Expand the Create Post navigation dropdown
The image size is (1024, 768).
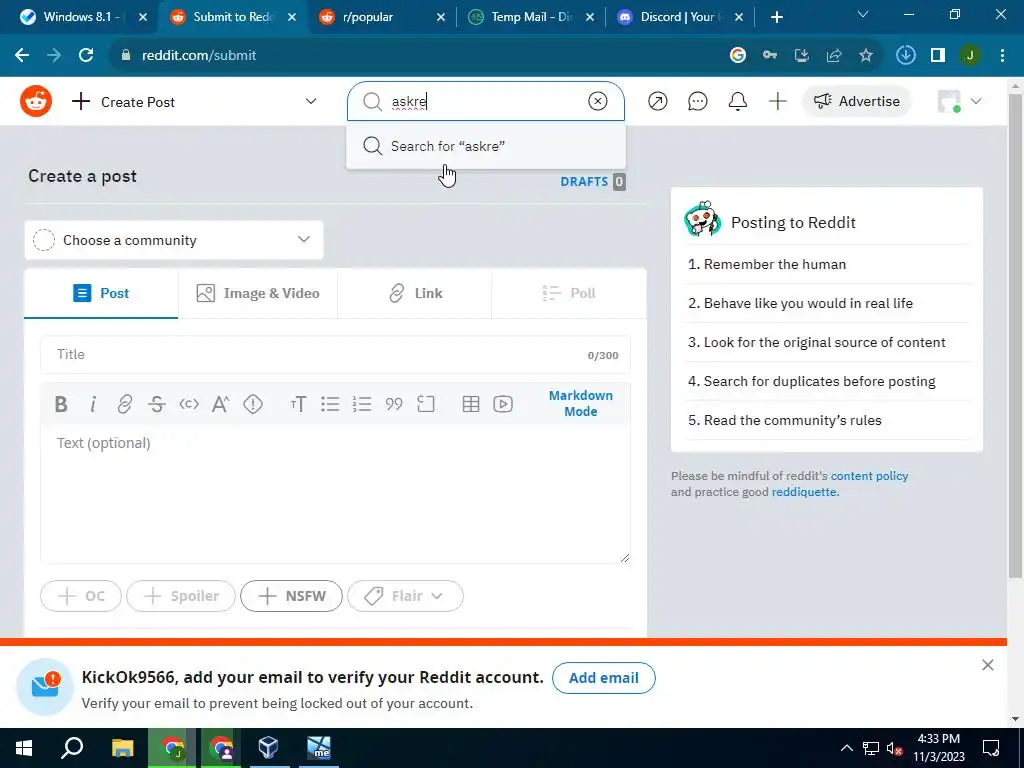[x=311, y=101]
